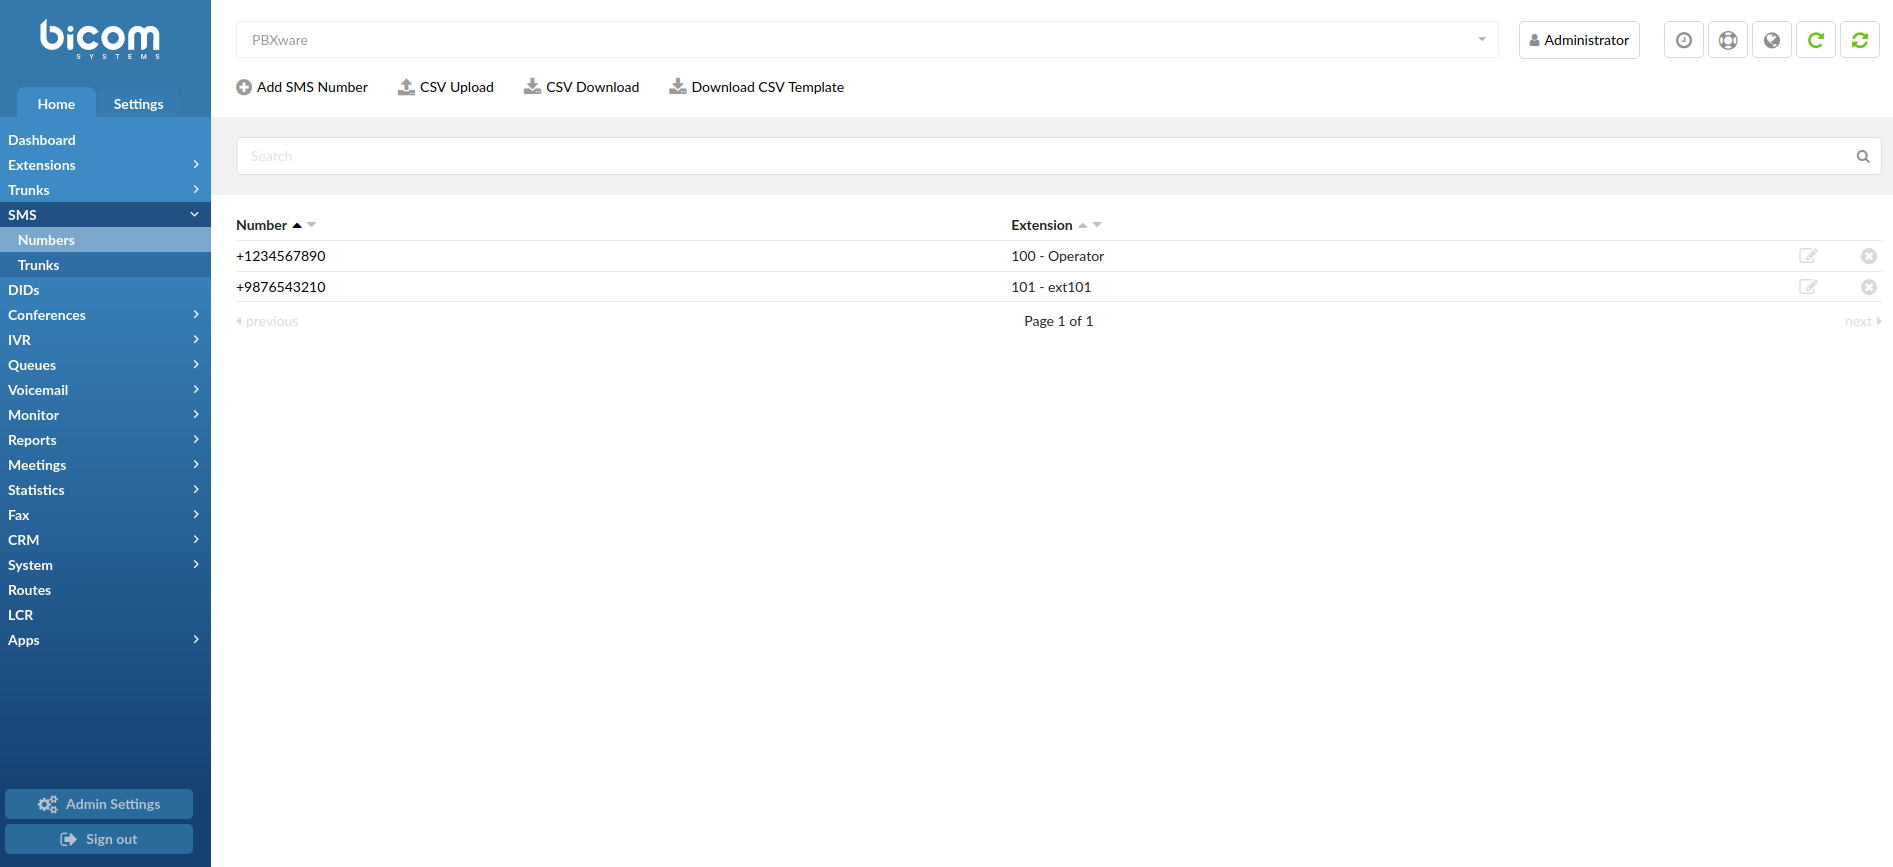Edit the +9876543210 number entry

click(1808, 287)
